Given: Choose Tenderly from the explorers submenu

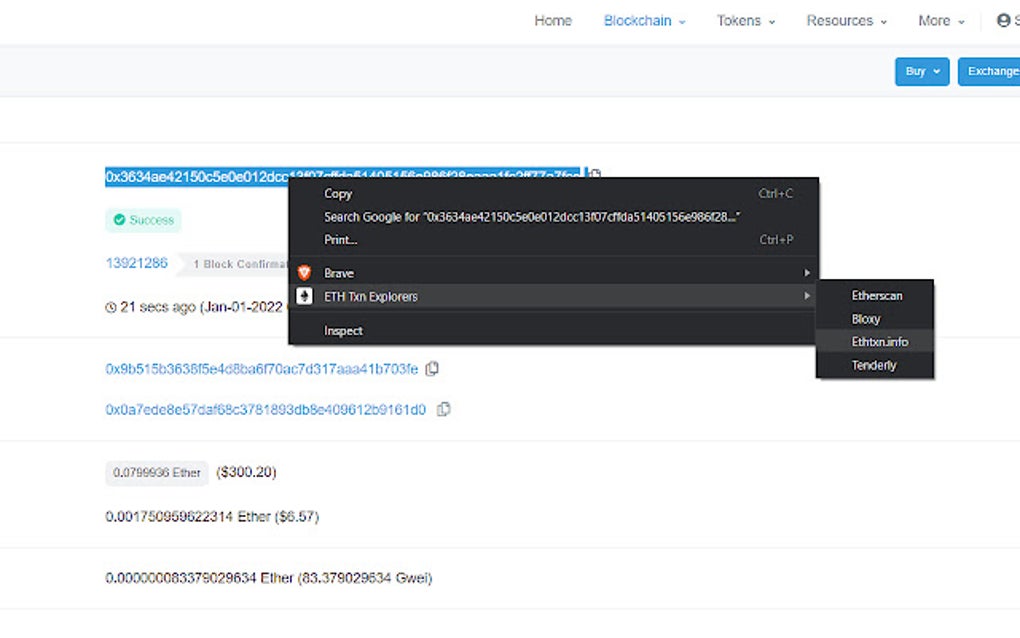Looking at the screenshot, I should click(x=874, y=365).
